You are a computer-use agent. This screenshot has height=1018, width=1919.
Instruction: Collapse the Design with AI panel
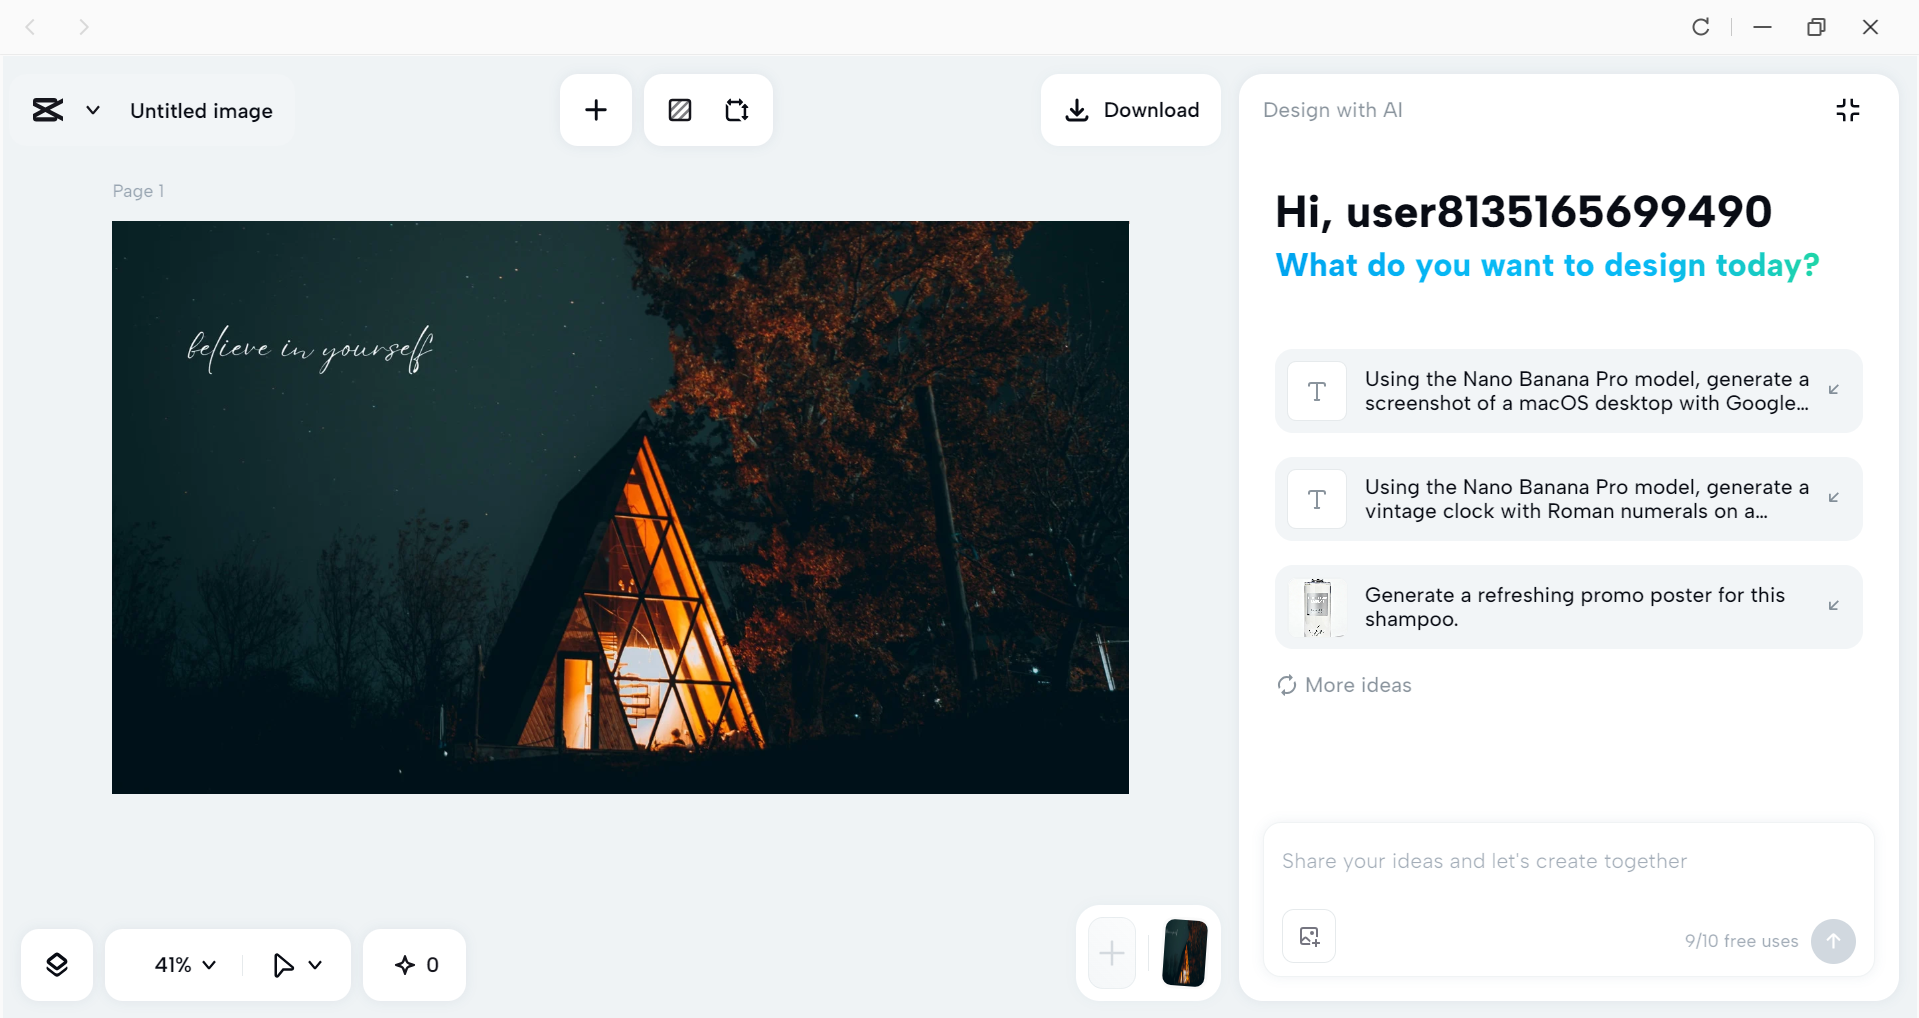[x=1848, y=110]
